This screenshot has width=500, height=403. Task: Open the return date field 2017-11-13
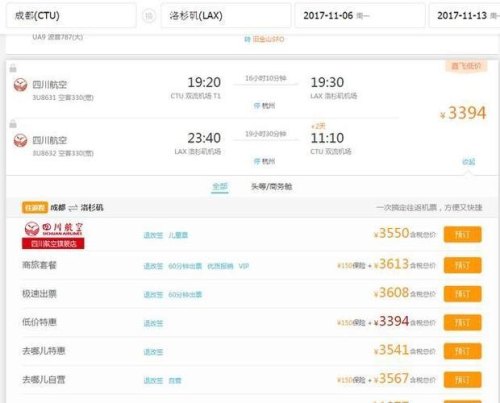pyautogui.click(x=464, y=15)
